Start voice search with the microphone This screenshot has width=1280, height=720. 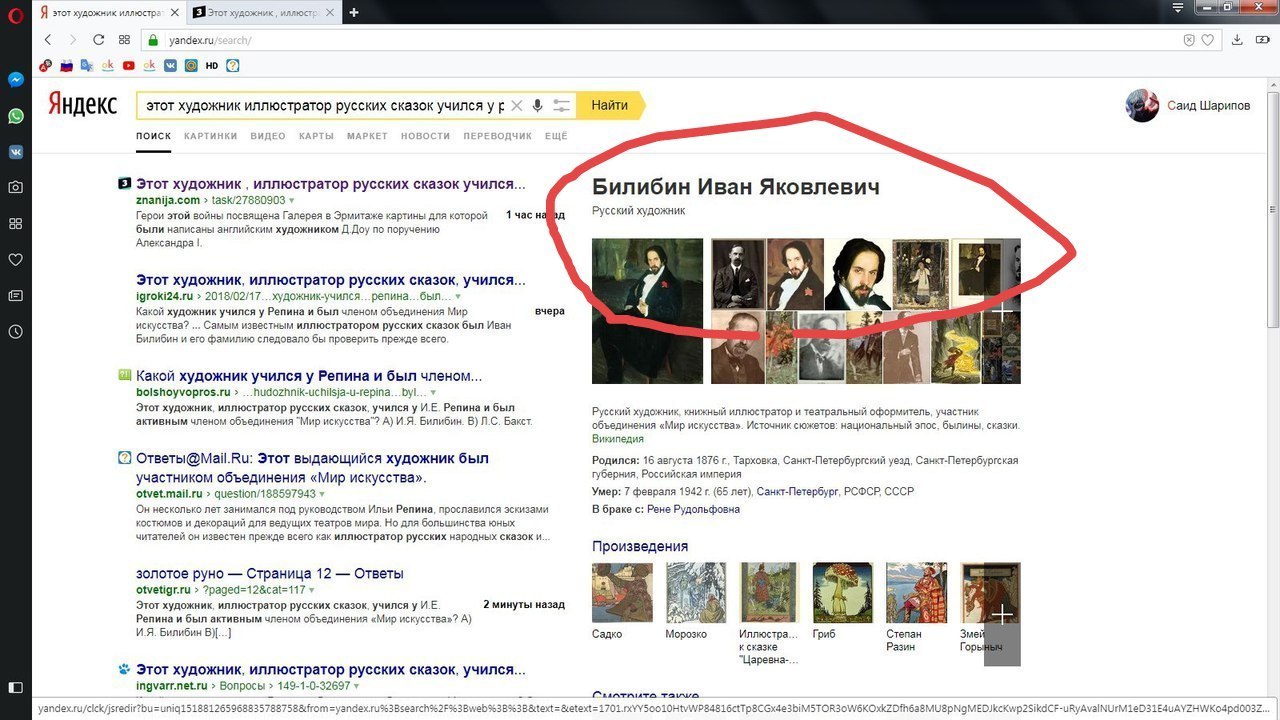click(x=538, y=105)
